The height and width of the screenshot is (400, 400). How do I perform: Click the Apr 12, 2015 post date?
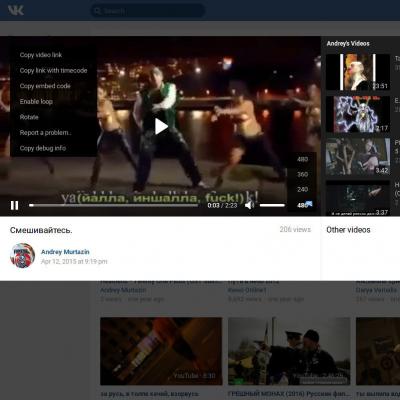[x=74, y=261]
